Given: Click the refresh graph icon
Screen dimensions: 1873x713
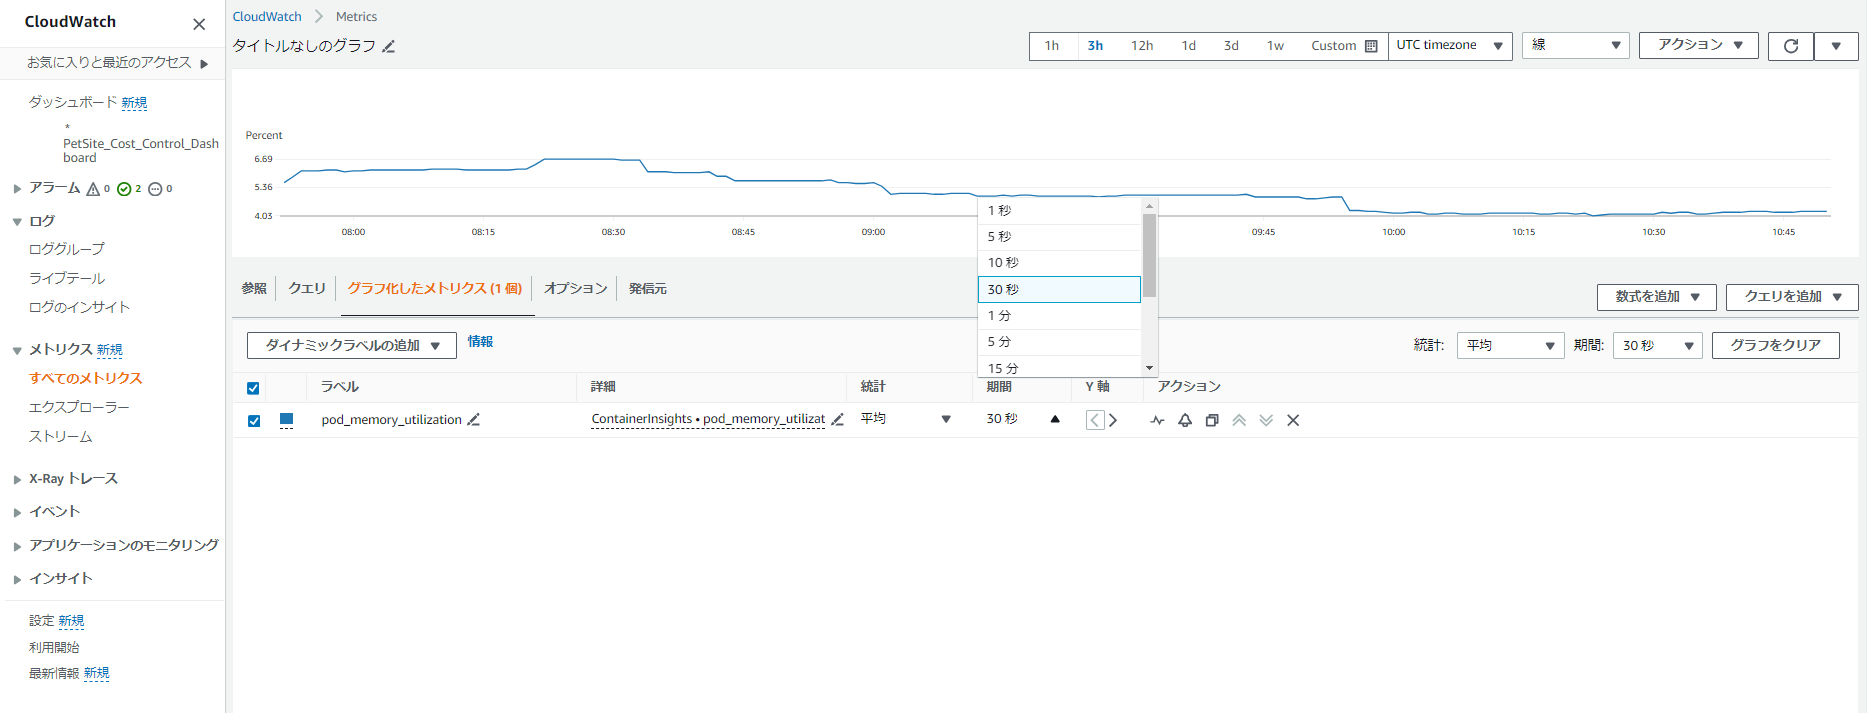Looking at the screenshot, I should point(1790,46).
